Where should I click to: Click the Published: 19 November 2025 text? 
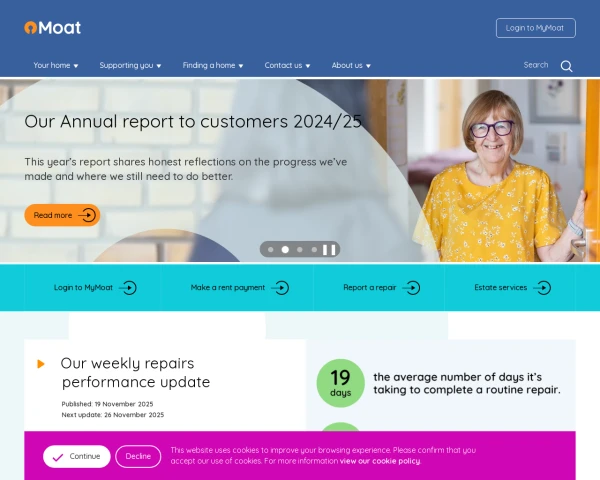[107, 404]
